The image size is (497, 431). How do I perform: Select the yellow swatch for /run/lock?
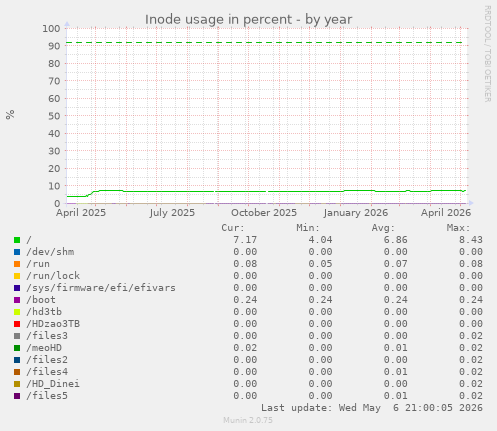(17, 276)
